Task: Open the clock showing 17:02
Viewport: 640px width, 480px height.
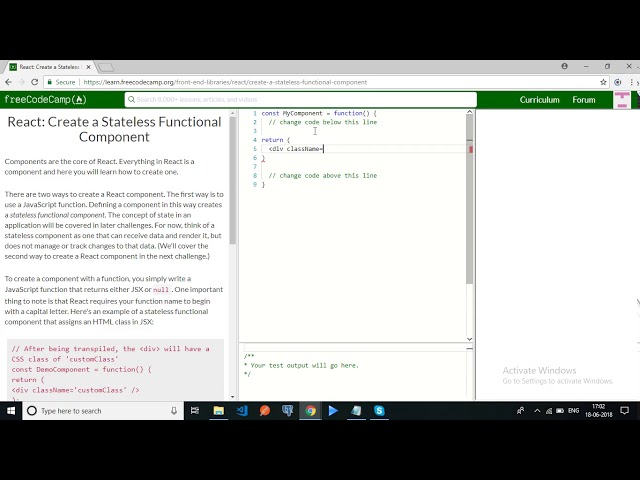Action: [x=598, y=411]
